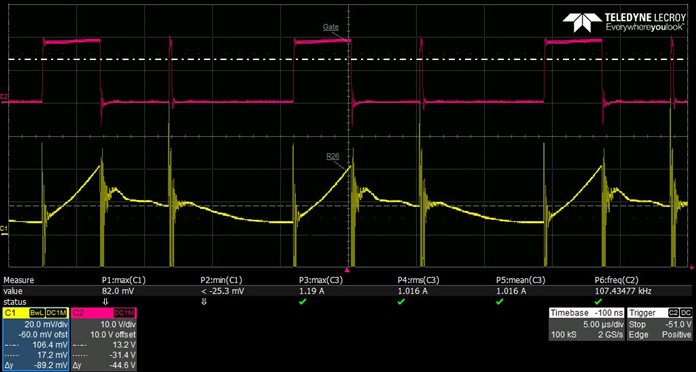Screen dimensions: 696x372
Task: Select the P1:max(C1) measurement column header
Action: (x=124, y=281)
